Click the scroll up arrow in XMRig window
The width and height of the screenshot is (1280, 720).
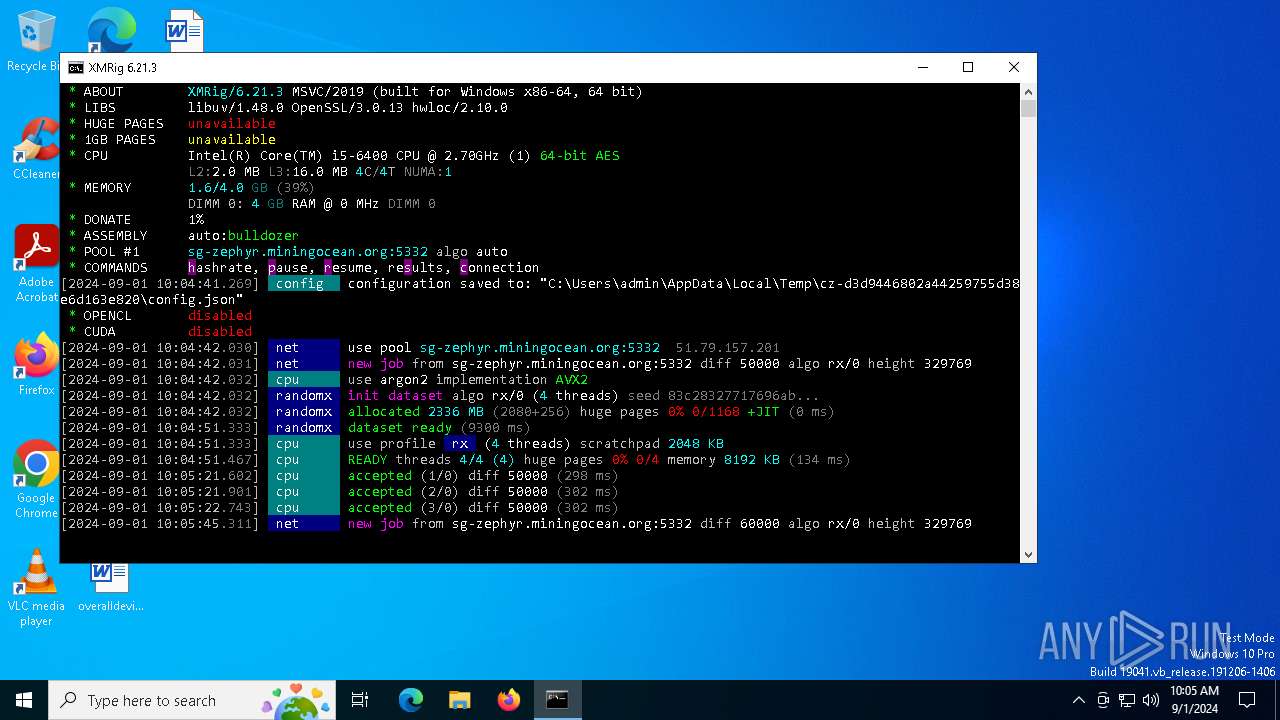pos(1028,92)
